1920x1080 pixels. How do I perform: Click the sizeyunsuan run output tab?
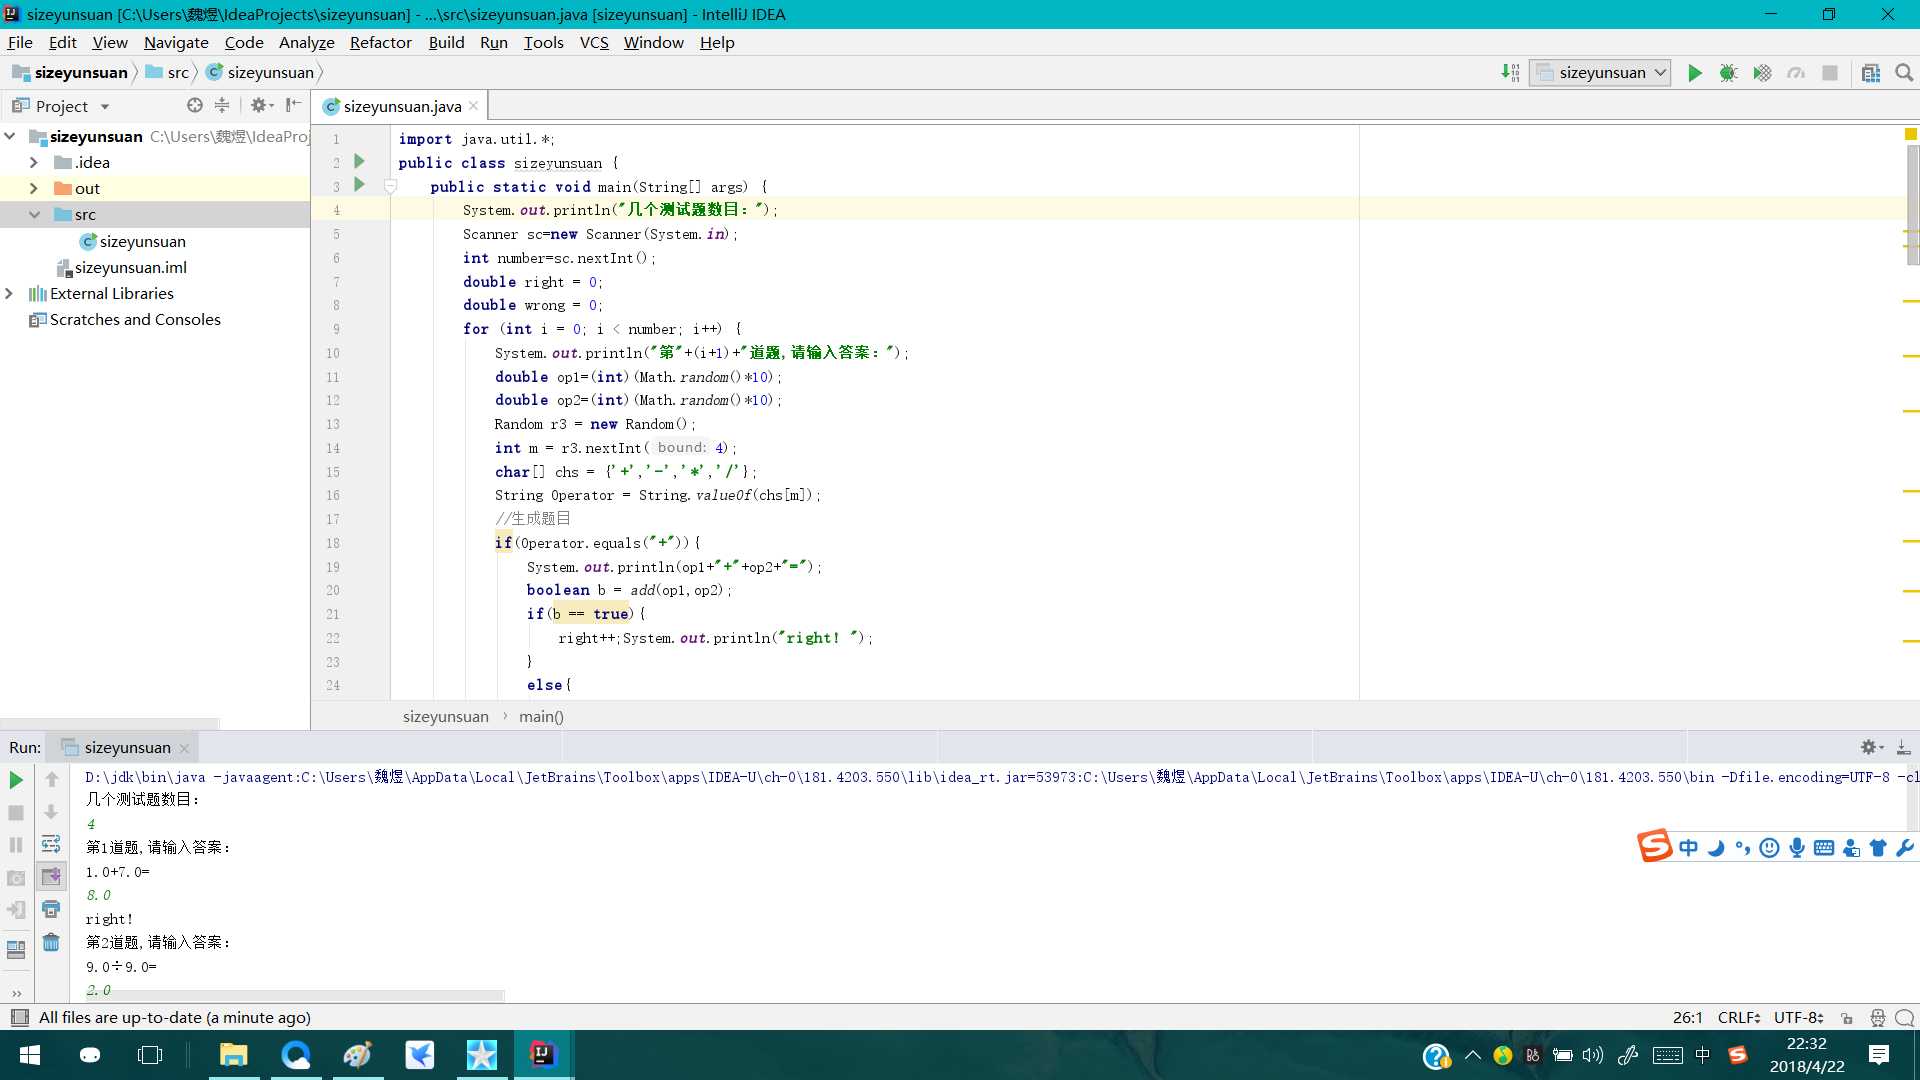pyautogui.click(x=127, y=746)
